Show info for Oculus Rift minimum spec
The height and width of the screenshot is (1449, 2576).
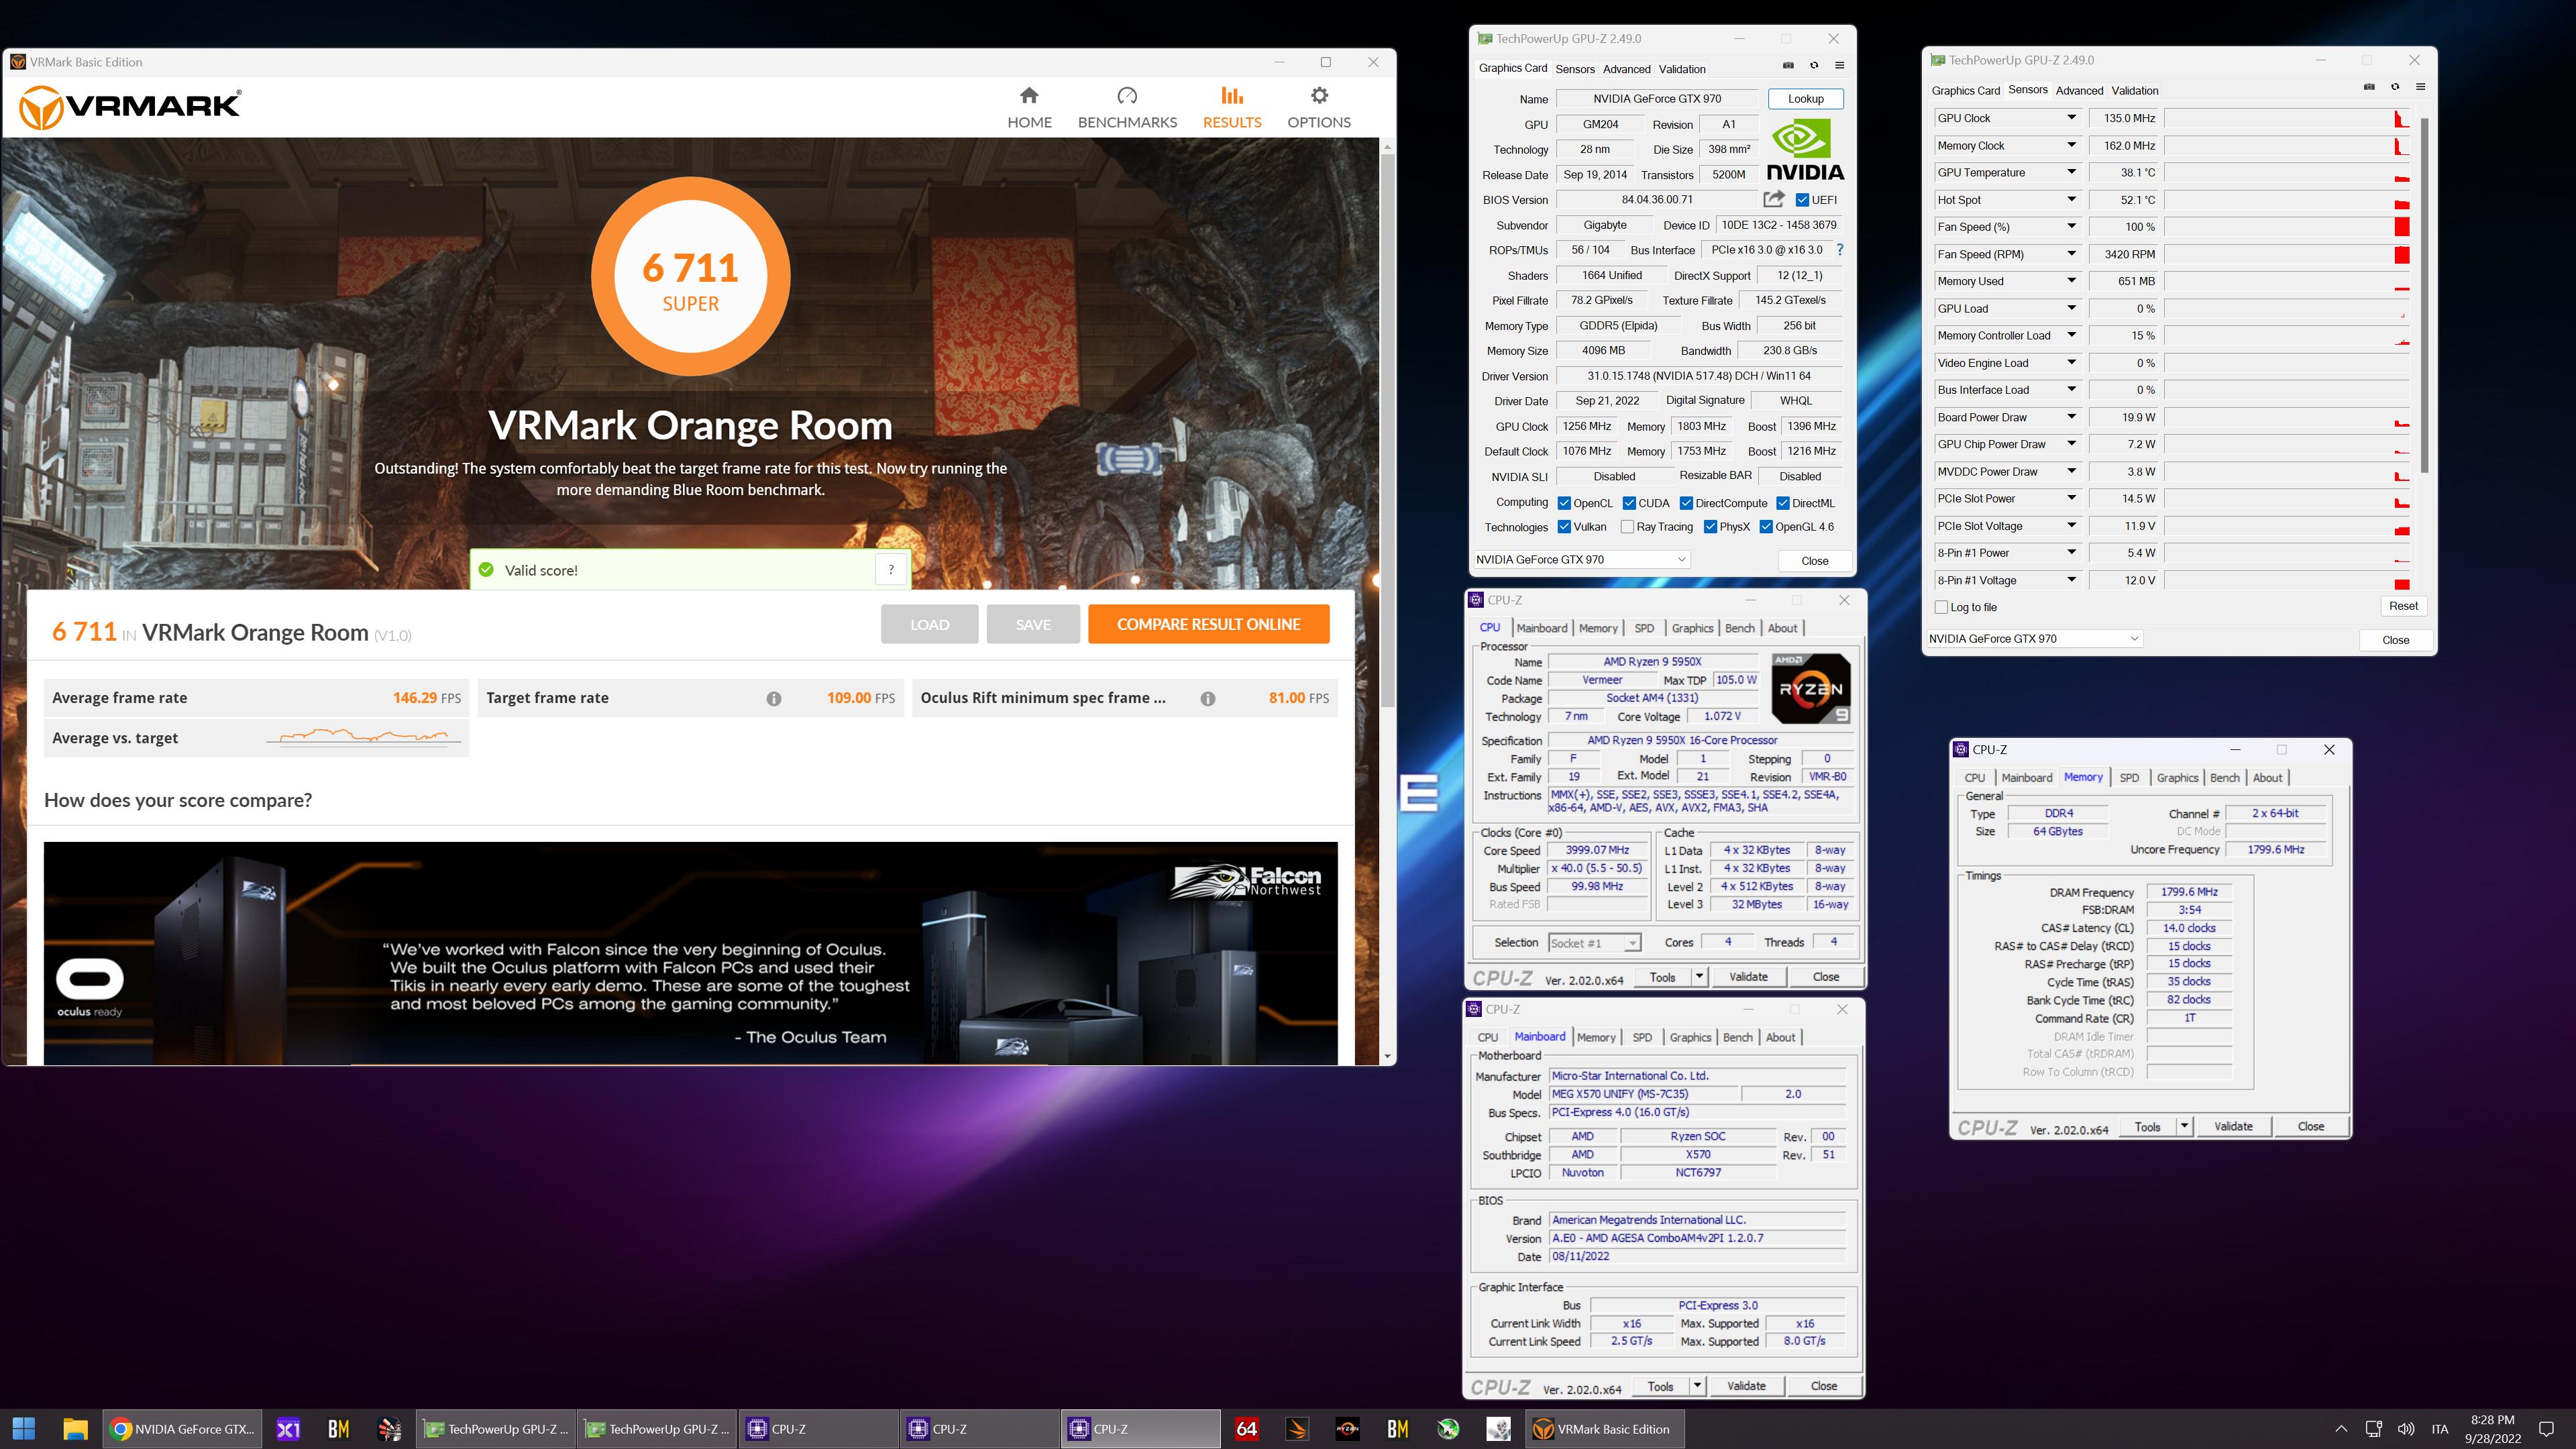[1208, 699]
